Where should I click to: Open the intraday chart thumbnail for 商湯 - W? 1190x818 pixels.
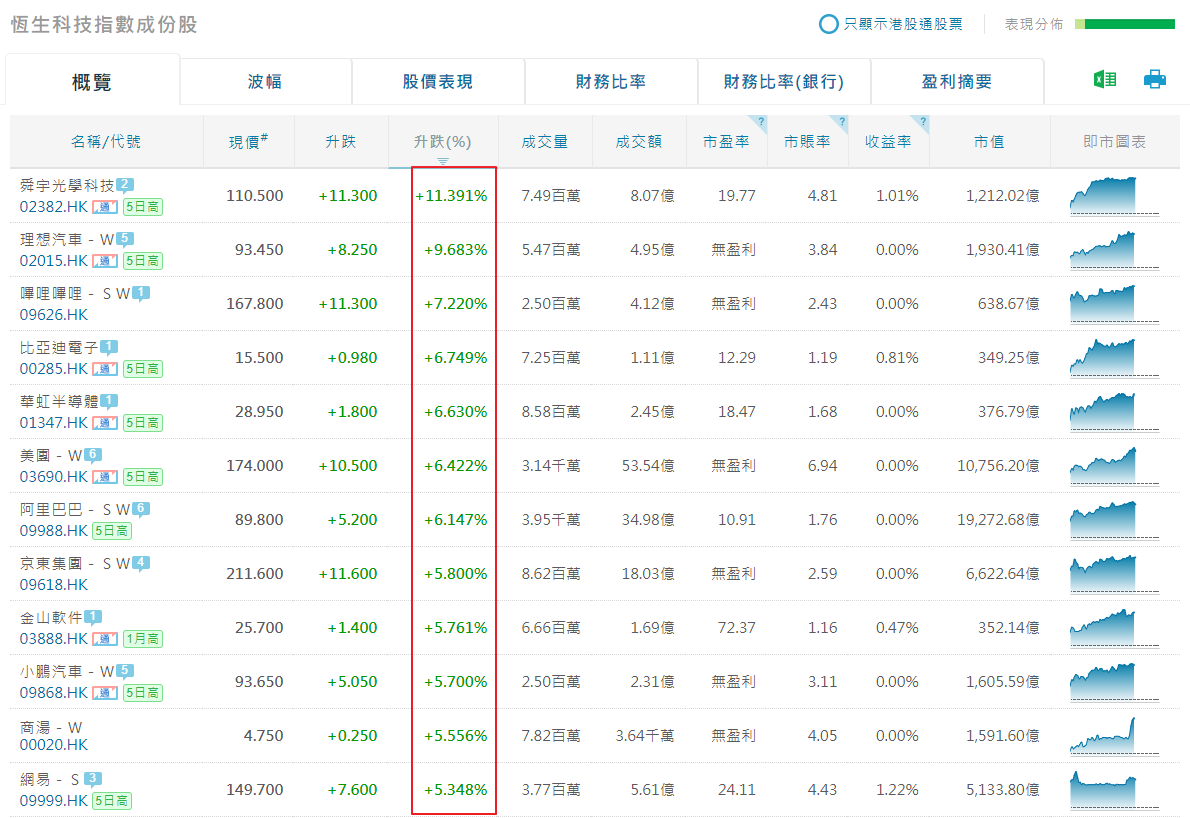click(x=1103, y=736)
